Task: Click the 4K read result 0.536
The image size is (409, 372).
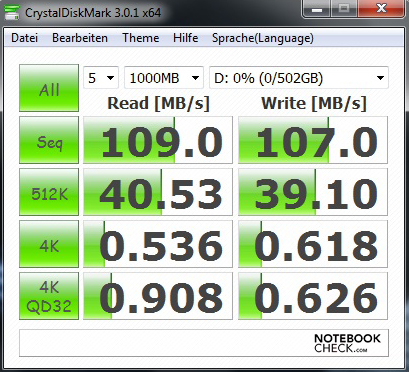Action: pyautogui.click(x=158, y=244)
